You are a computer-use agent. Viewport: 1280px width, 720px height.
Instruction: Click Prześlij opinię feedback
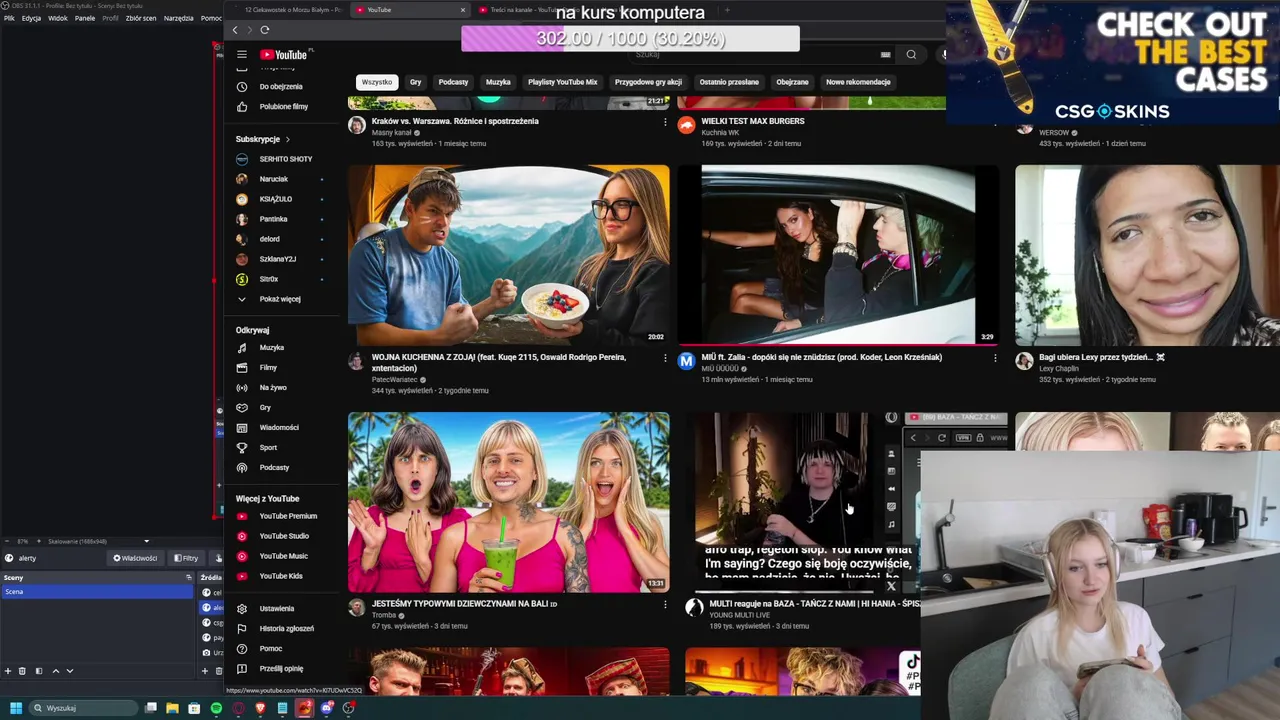[x=280, y=669]
